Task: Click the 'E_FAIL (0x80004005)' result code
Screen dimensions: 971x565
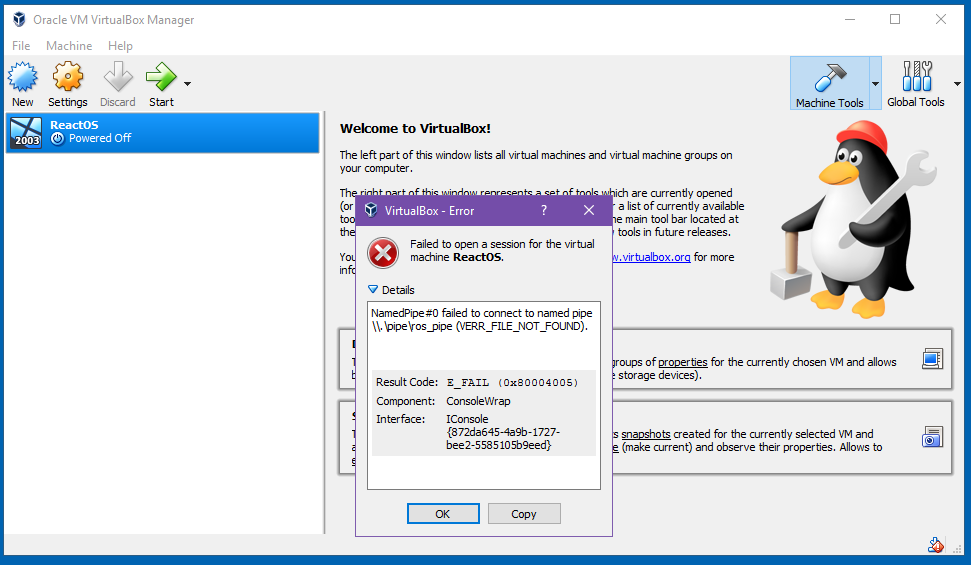Action: pyautogui.click(x=512, y=382)
